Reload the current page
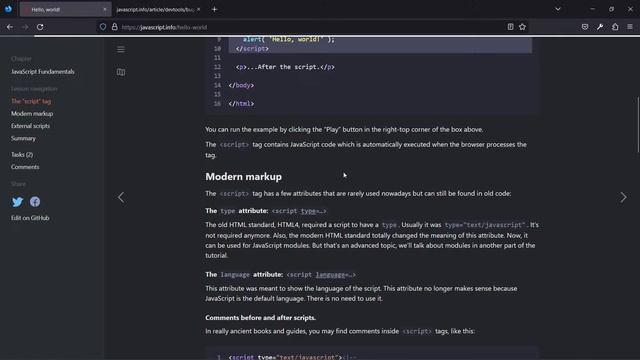 pos(40,27)
